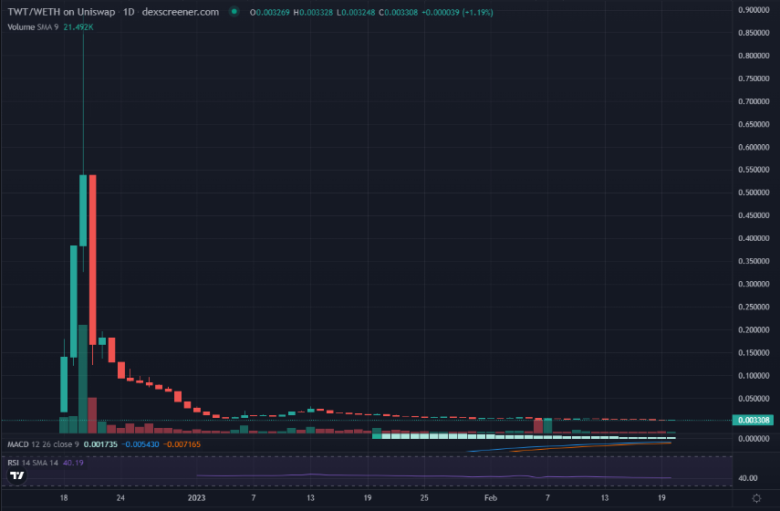Click the Volume SMA value 21.492K
780x511 pixels.
[79, 27]
